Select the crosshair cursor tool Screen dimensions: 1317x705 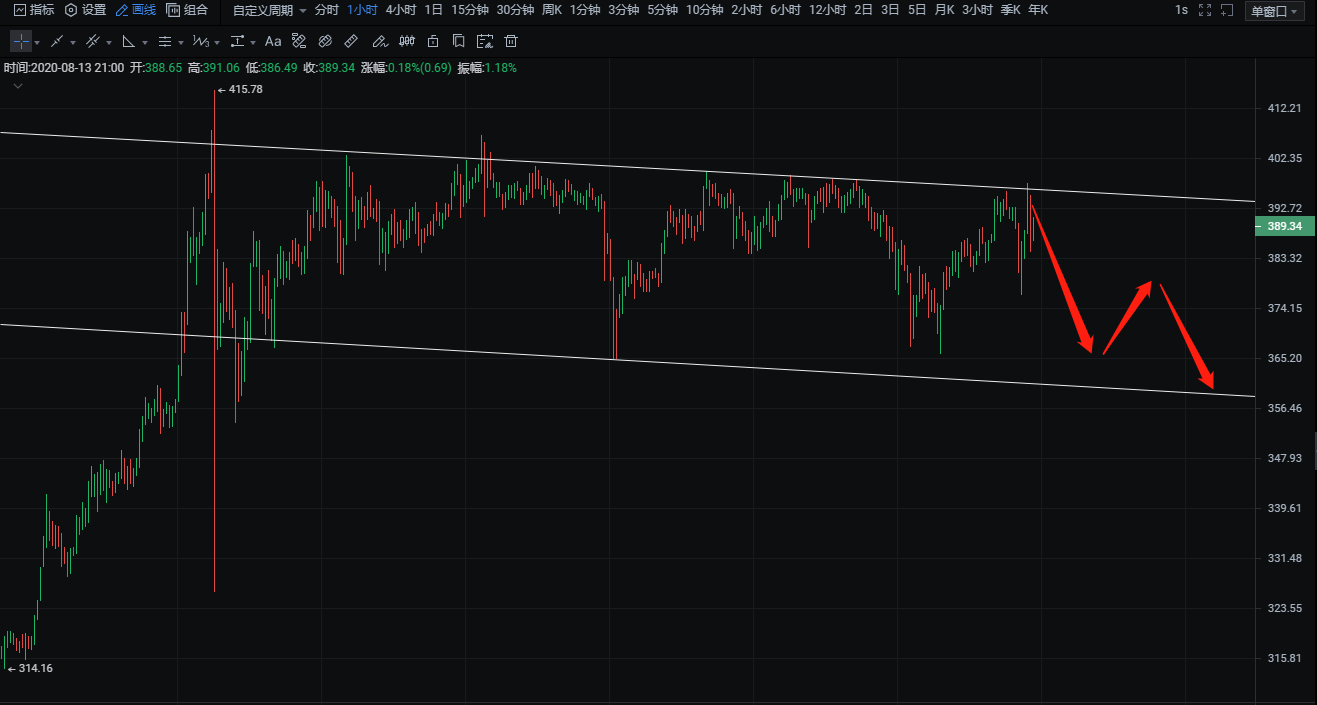pos(20,41)
